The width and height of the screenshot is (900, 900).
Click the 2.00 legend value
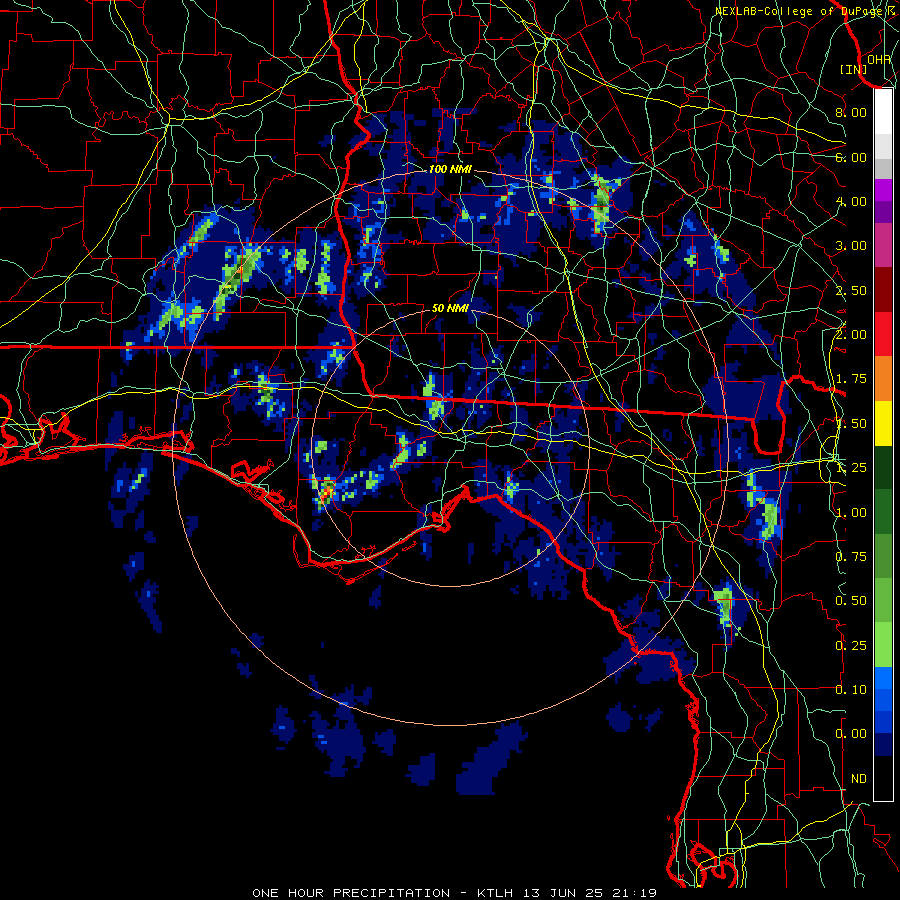click(x=851, y=335)
